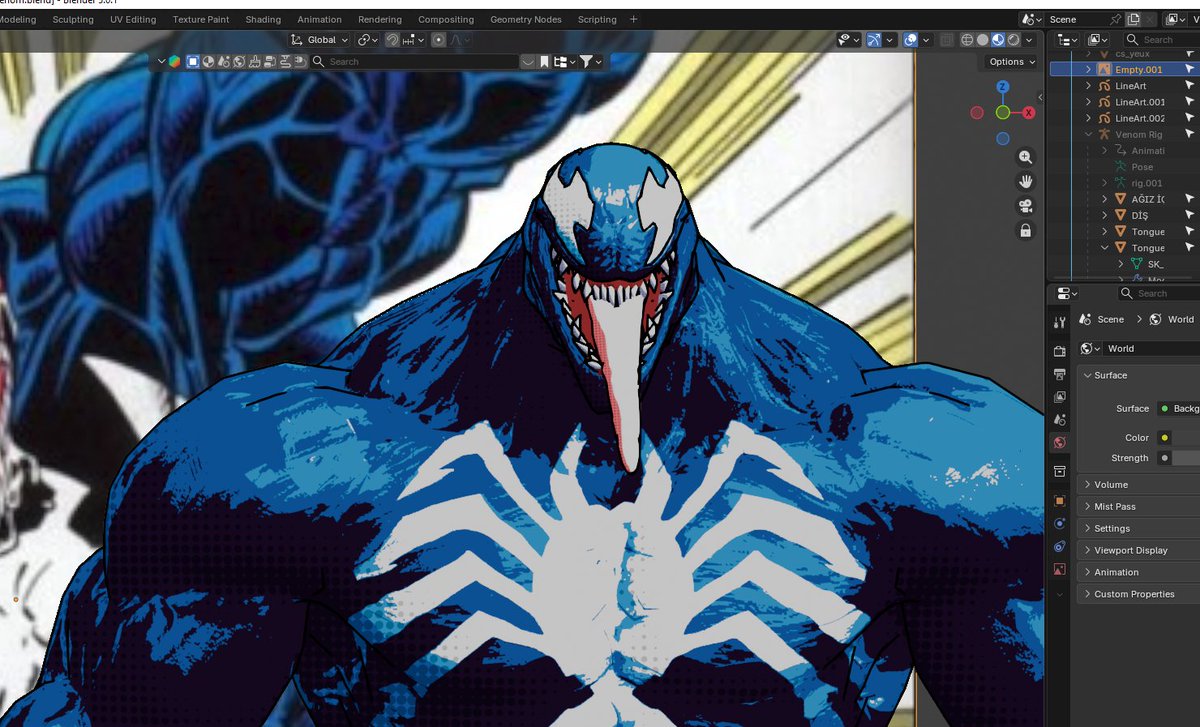
Task: Add a new workspace with plus icon
Action: point(633,19)
